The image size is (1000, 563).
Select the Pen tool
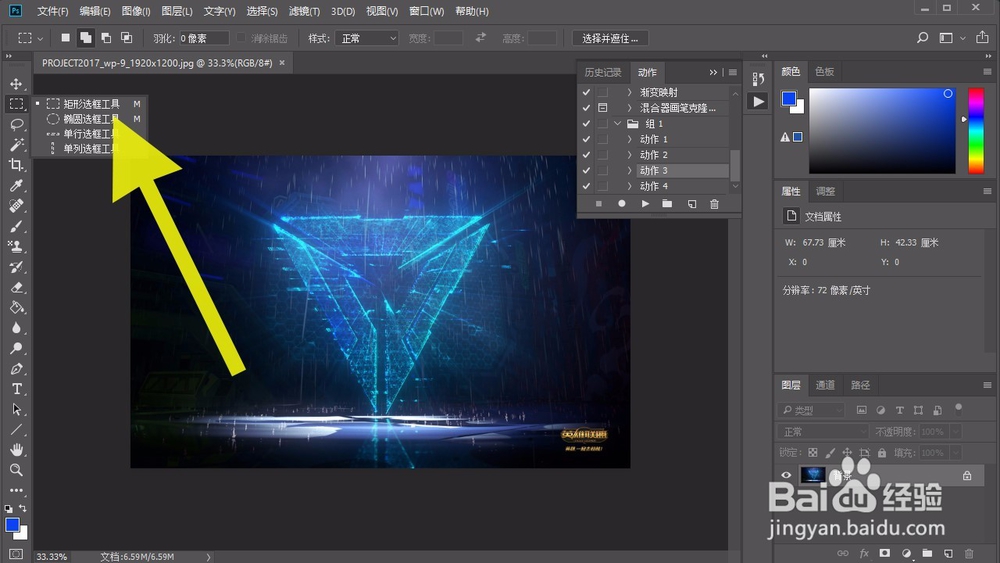click(x=17, y=369)
